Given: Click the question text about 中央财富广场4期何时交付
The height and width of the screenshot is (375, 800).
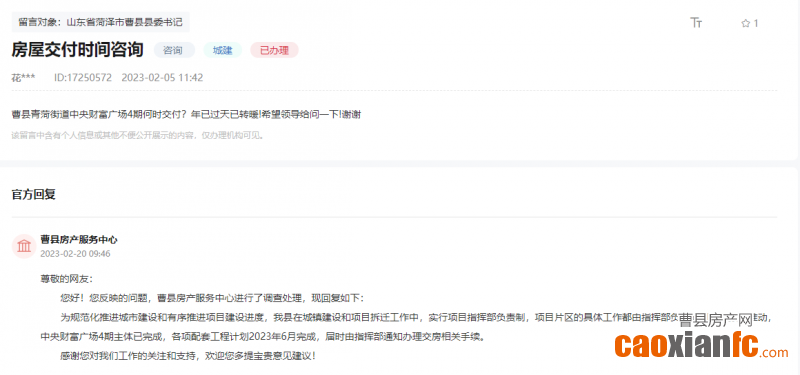Looking at the screenshot, I should click(x=186, y=115).
